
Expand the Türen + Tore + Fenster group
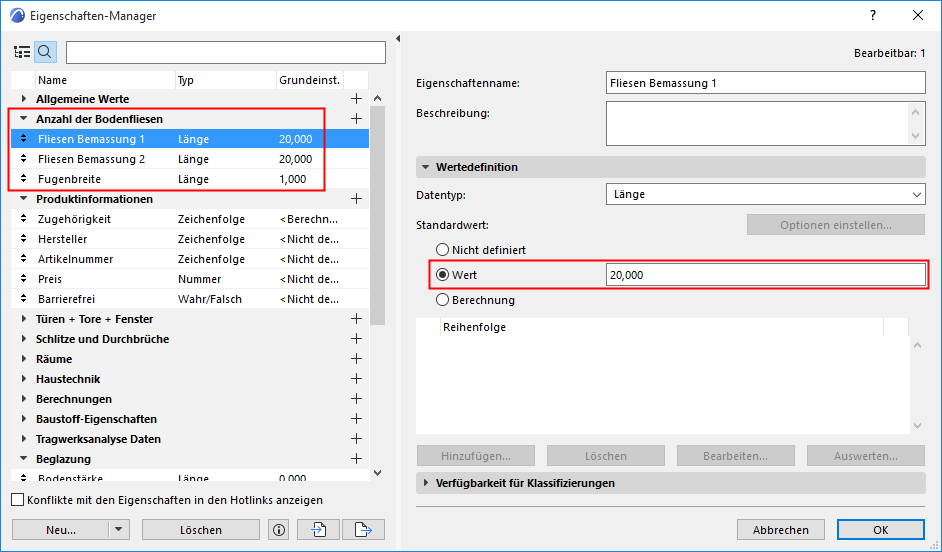(x=24, y=319)
